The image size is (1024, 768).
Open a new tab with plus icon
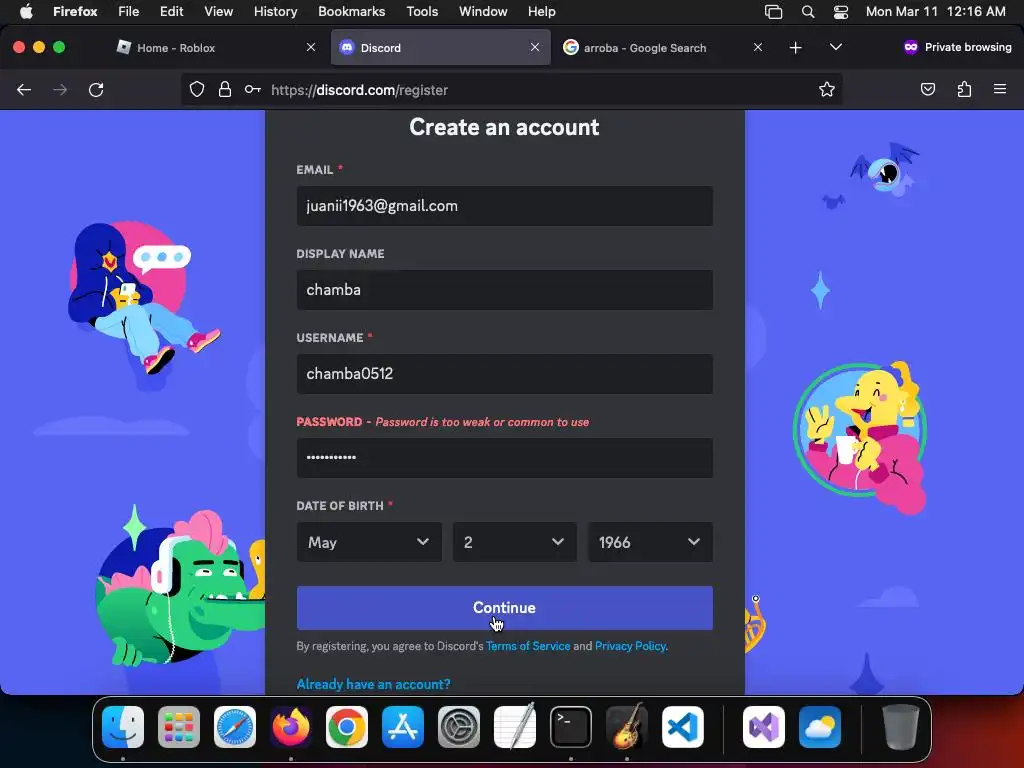click(x=795, y=48)
